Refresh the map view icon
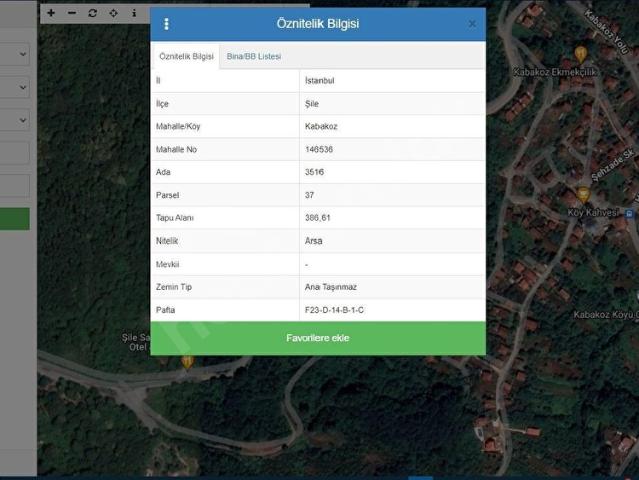The width and height of the screenshot is (639, 480). tap(93, 13)
